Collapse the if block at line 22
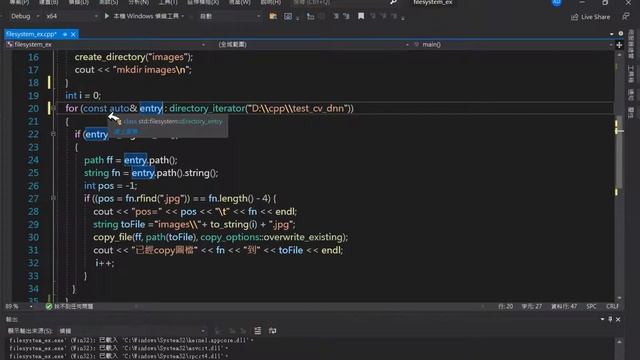The height and width of the screenshot is (360, 640). tap(53, 134)
